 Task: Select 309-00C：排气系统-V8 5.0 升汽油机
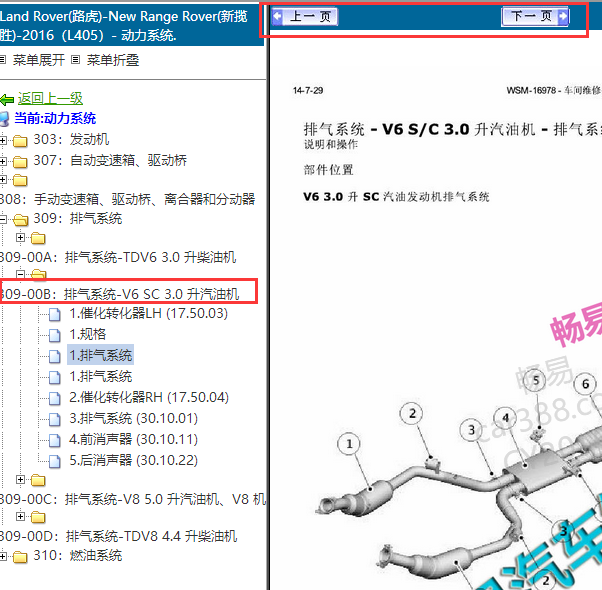tap(132, 499)
